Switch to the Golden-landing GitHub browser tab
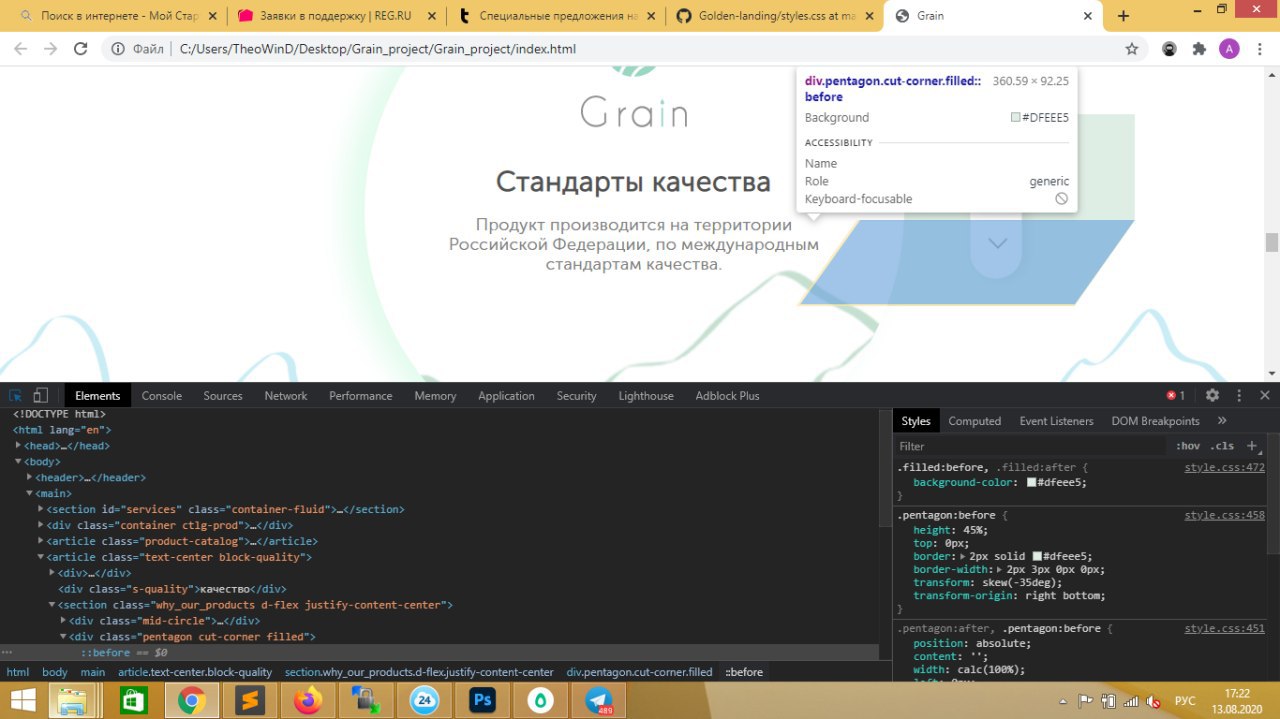 tap(774, 16)
